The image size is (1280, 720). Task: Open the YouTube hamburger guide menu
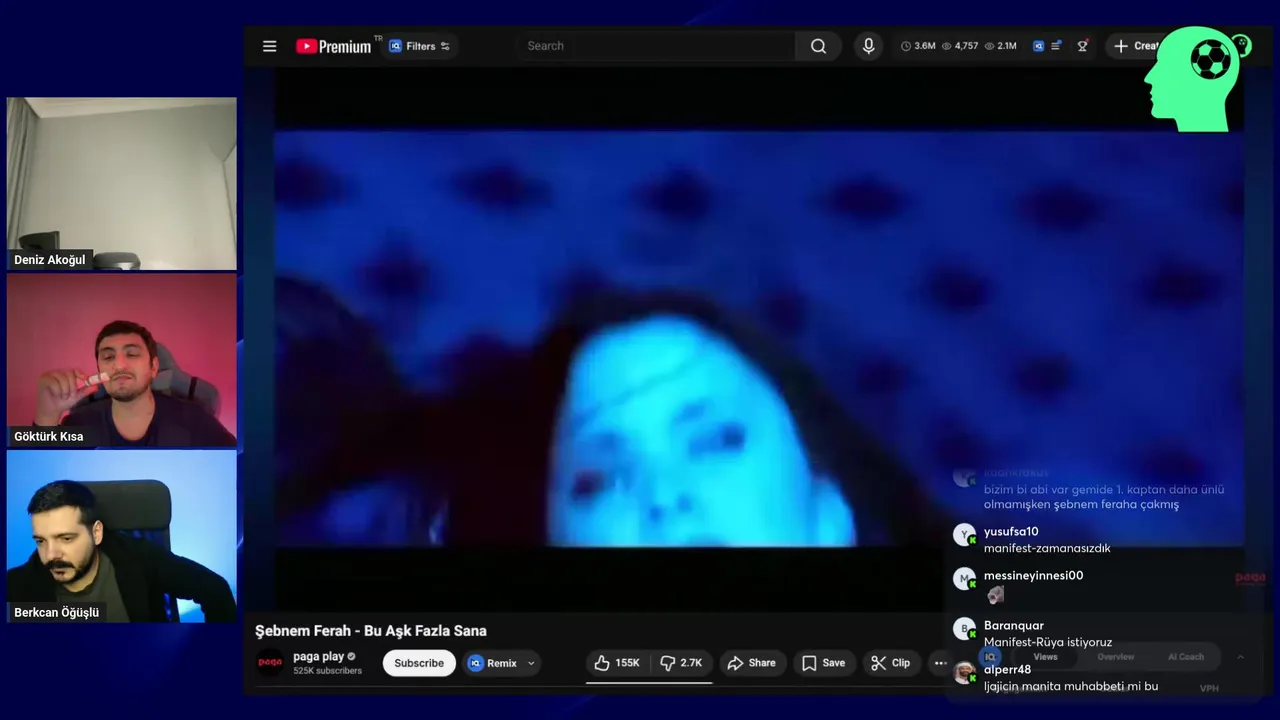[x=269, y=46]
